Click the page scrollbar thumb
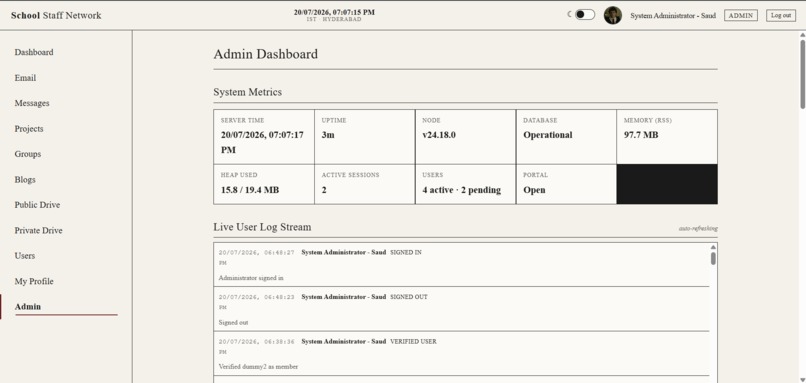Image resolution: width=806 pixels, height=383 pixels. tap(802, 74)
